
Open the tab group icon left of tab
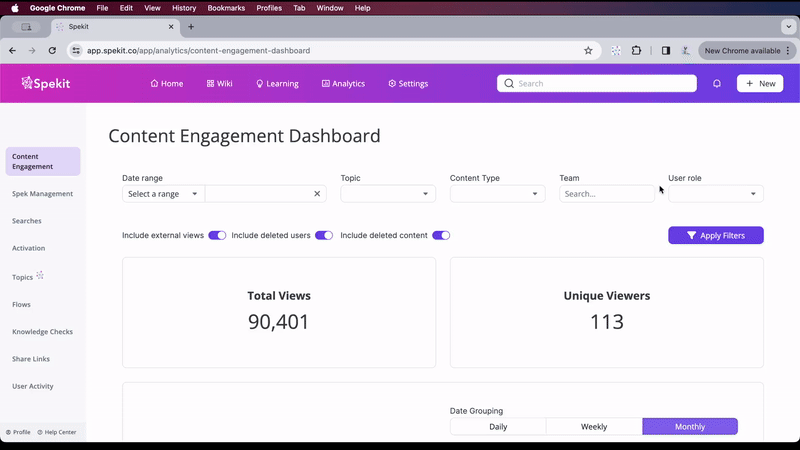tap(26, 27)
